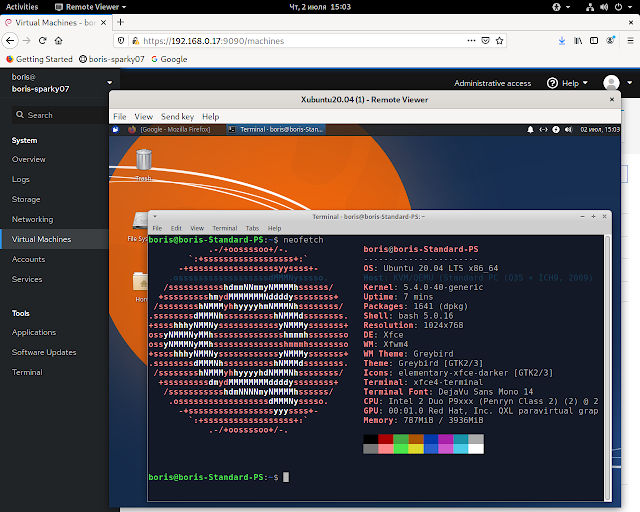Open Firefox library icon
This screenshot has height=512, width=640.
point(578,40)
